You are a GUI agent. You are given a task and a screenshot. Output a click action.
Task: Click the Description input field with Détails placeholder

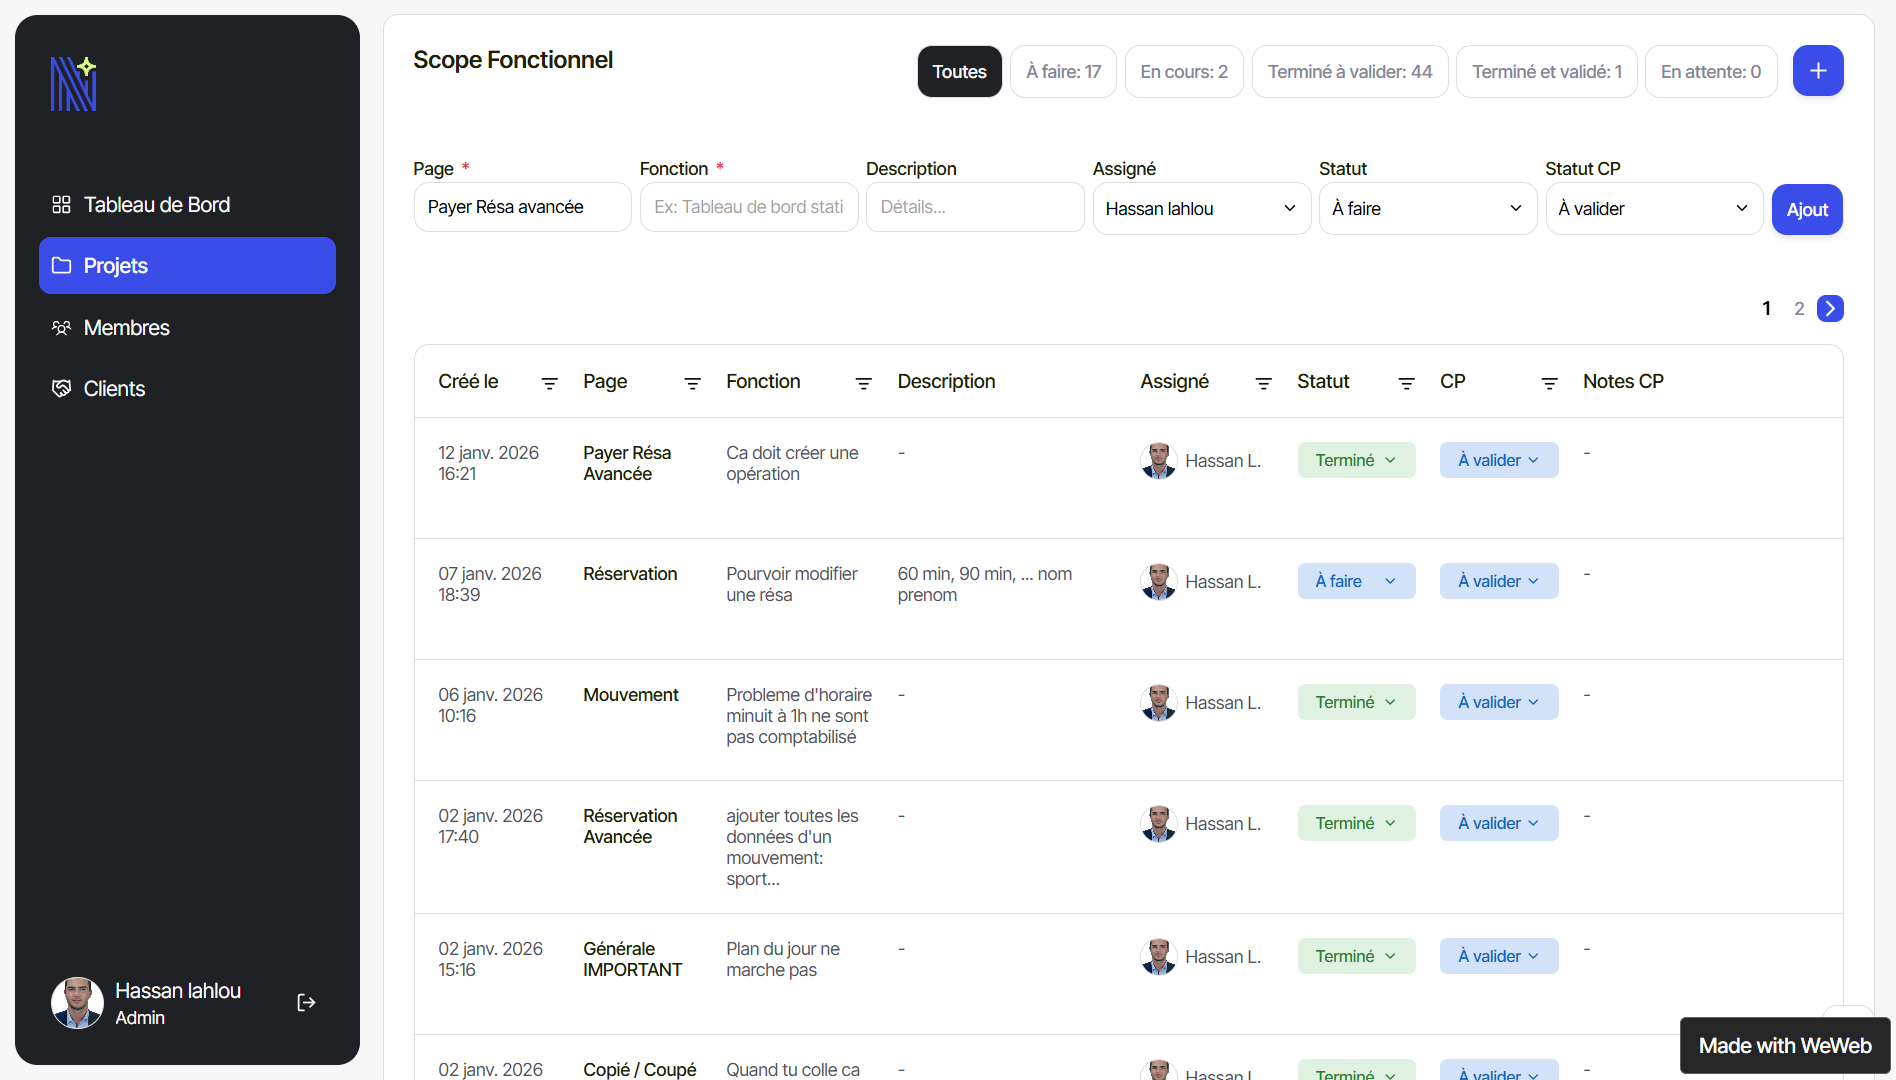click(974, 207)
